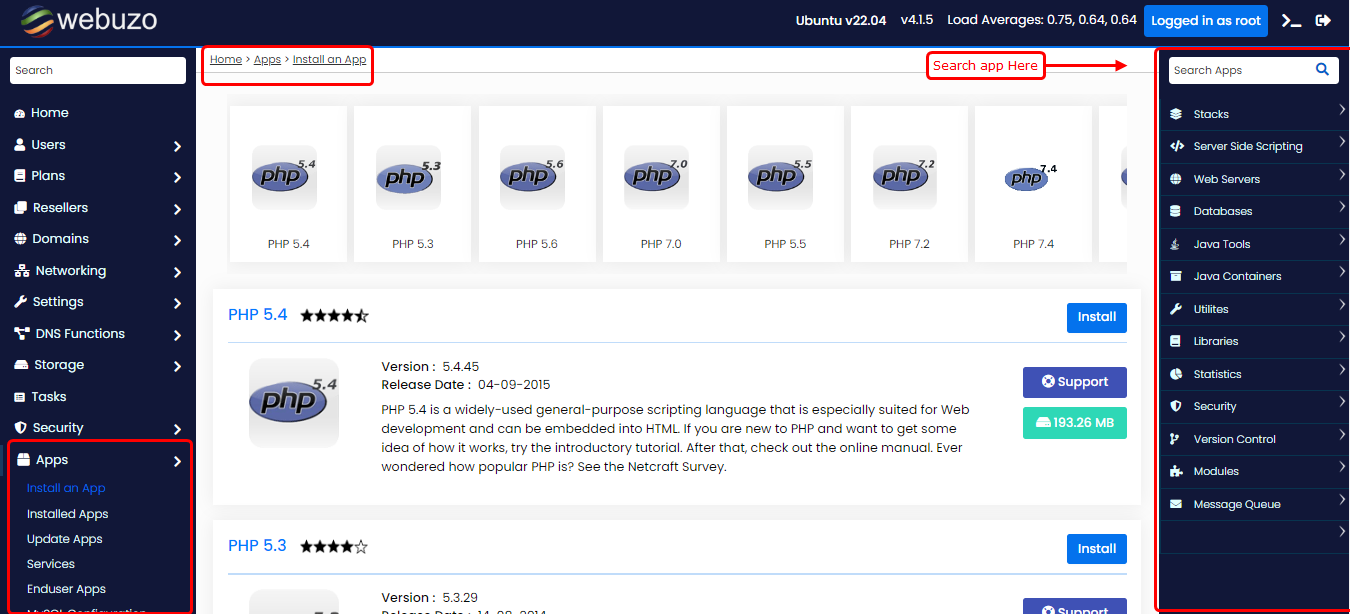1350x614 pixels.
Task: Open the terminal icon in header
Action: pyautogui.click(x=1291, y=21)
